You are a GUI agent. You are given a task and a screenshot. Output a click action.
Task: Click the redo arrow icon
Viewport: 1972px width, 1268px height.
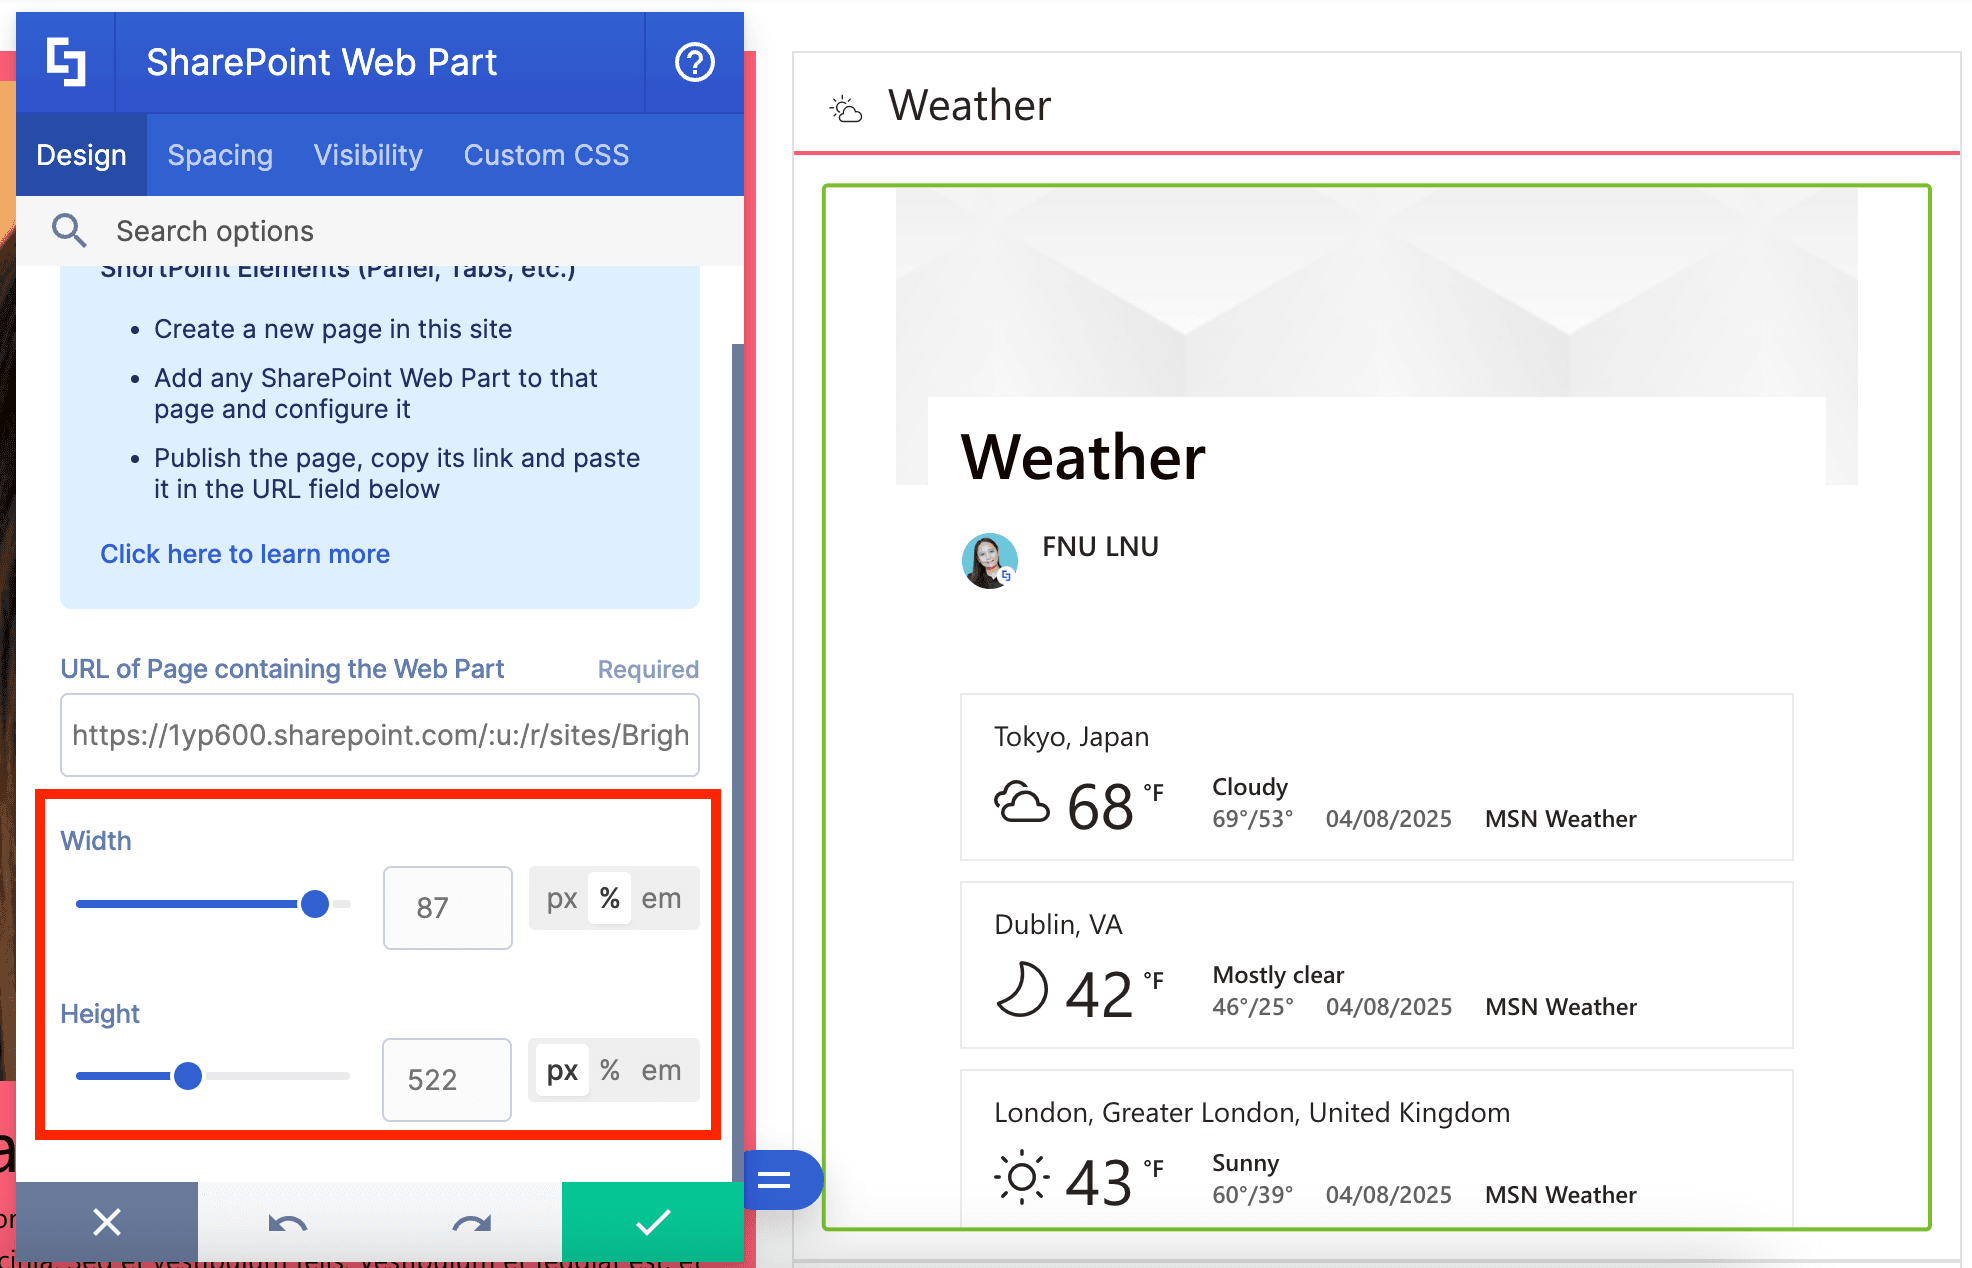click(471, 1223)
